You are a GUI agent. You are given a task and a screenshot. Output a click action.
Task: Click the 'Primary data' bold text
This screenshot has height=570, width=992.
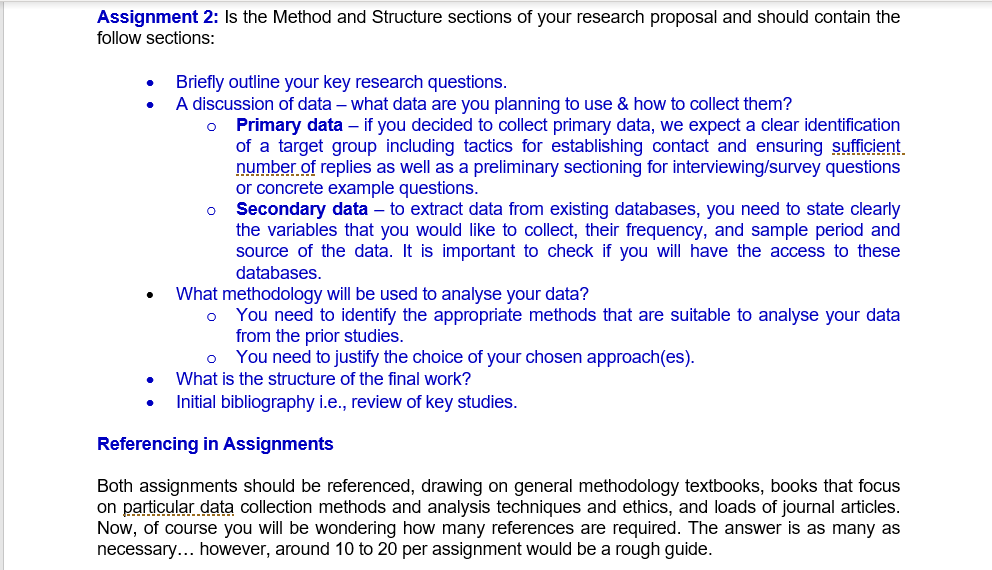coord(289,125)
